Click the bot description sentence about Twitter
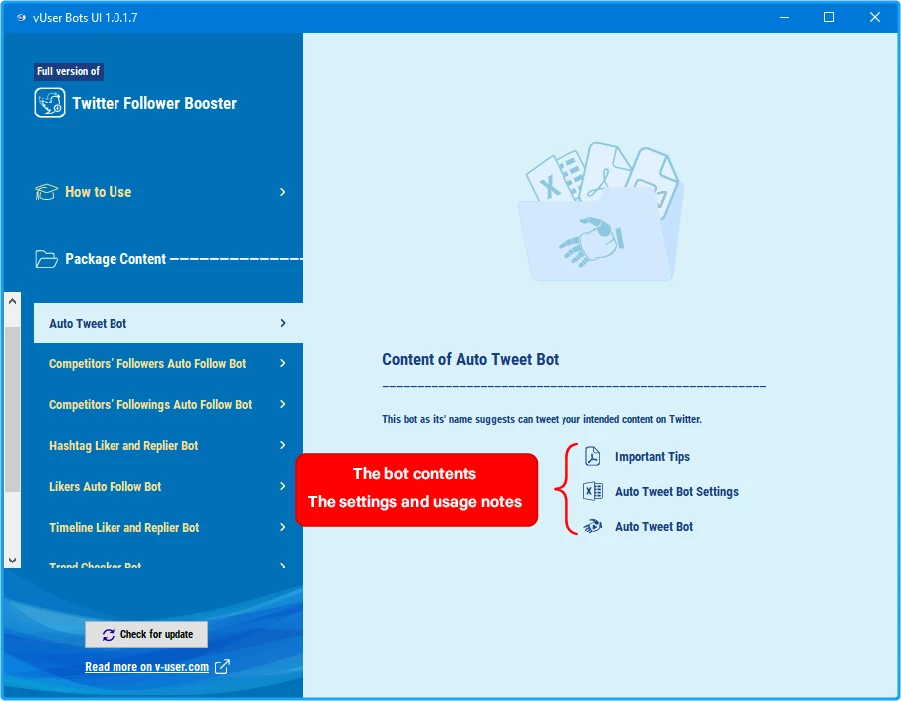Screen dimensions: 901x701 [542, 419]
